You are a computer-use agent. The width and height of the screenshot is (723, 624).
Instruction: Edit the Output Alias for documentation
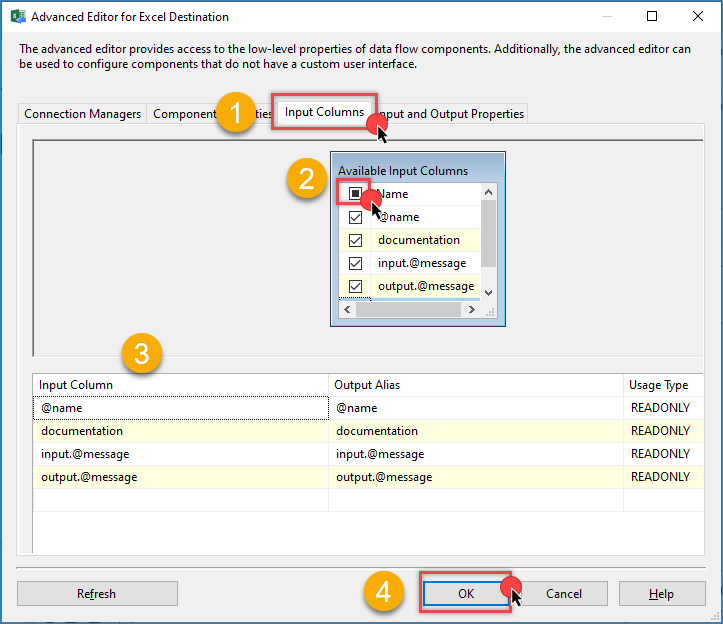476,431
